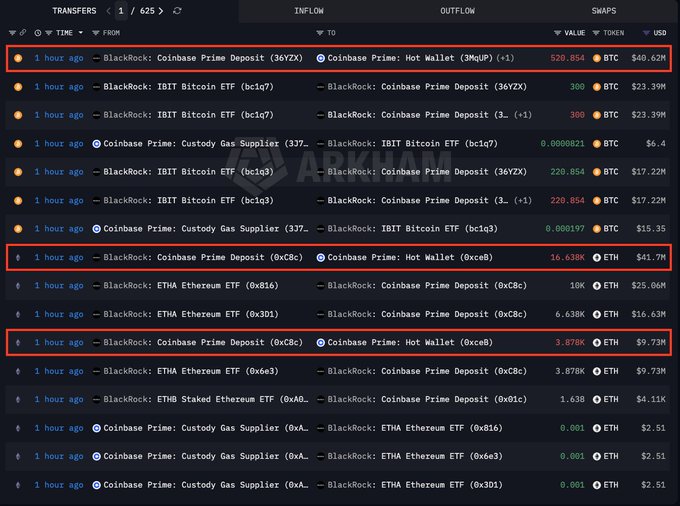Open ETHA Ethereum ETF (0x816) sender of 10K ETH
Image resolution: width=680 pixels, height=506 pixels.
190,285
